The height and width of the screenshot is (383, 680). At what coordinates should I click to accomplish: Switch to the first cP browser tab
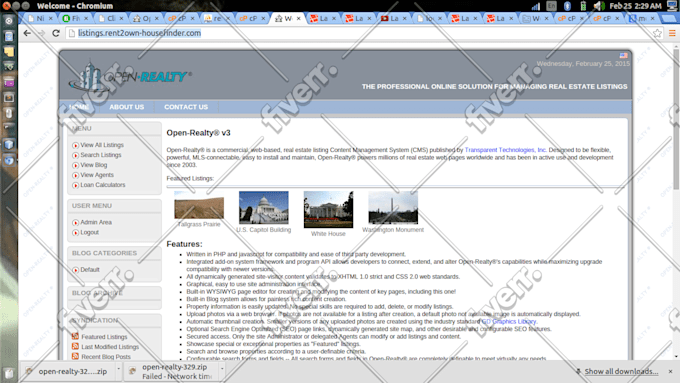click(181, 18)
